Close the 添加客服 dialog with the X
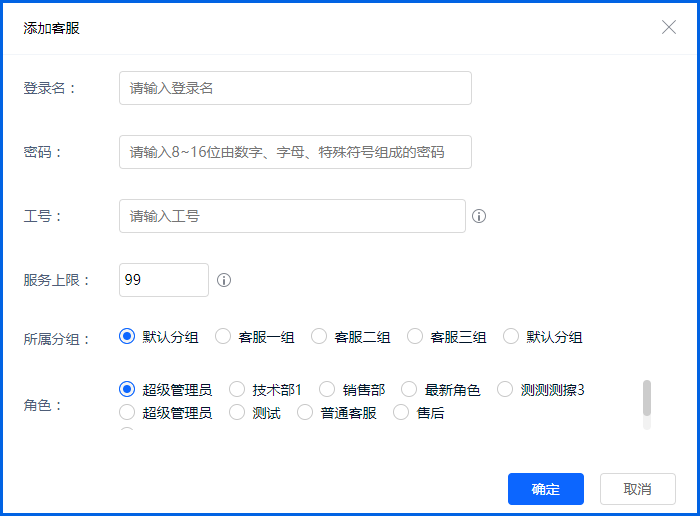Viewport: 700px width, 516px height. pos(668,27)
